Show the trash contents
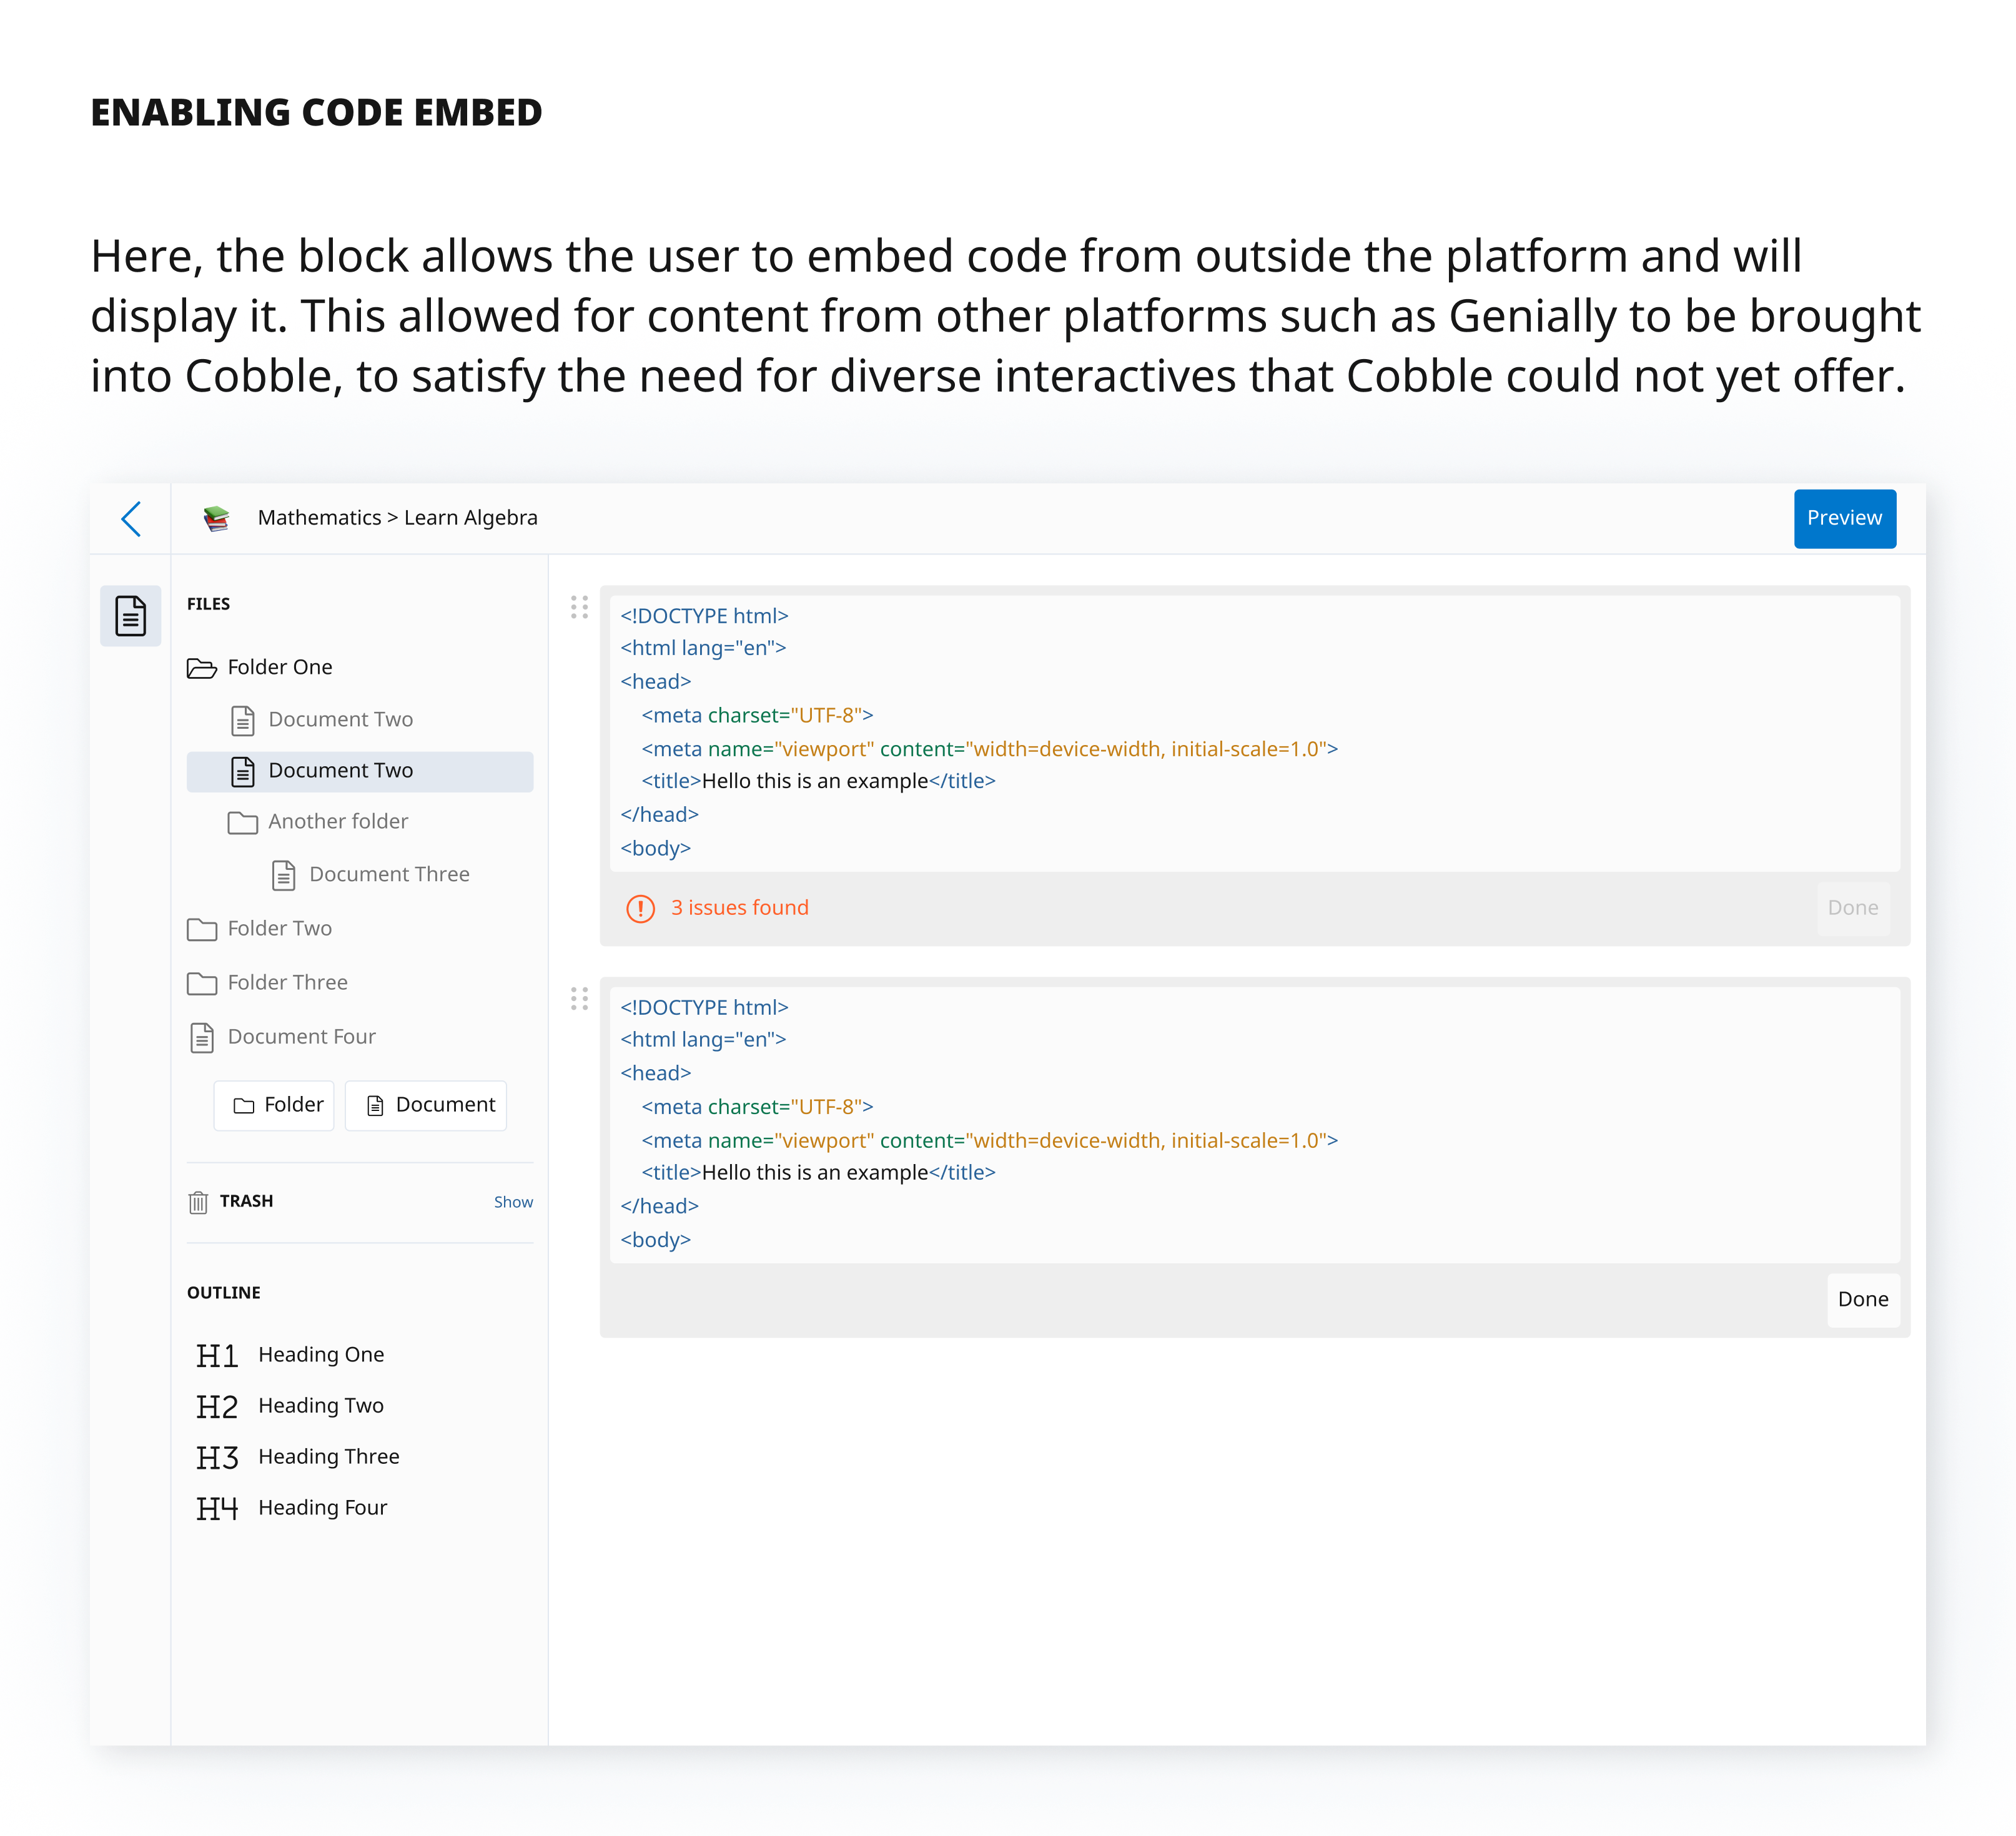This screenshot has width=2016, height=1836. (513, 1202)
